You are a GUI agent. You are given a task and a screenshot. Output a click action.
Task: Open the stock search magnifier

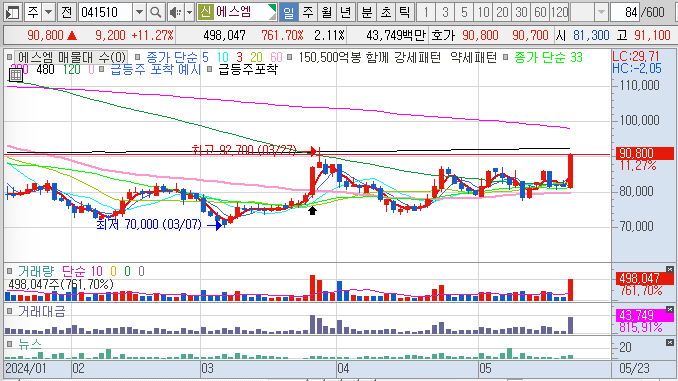pyautogui.click(x=155, y=12)
